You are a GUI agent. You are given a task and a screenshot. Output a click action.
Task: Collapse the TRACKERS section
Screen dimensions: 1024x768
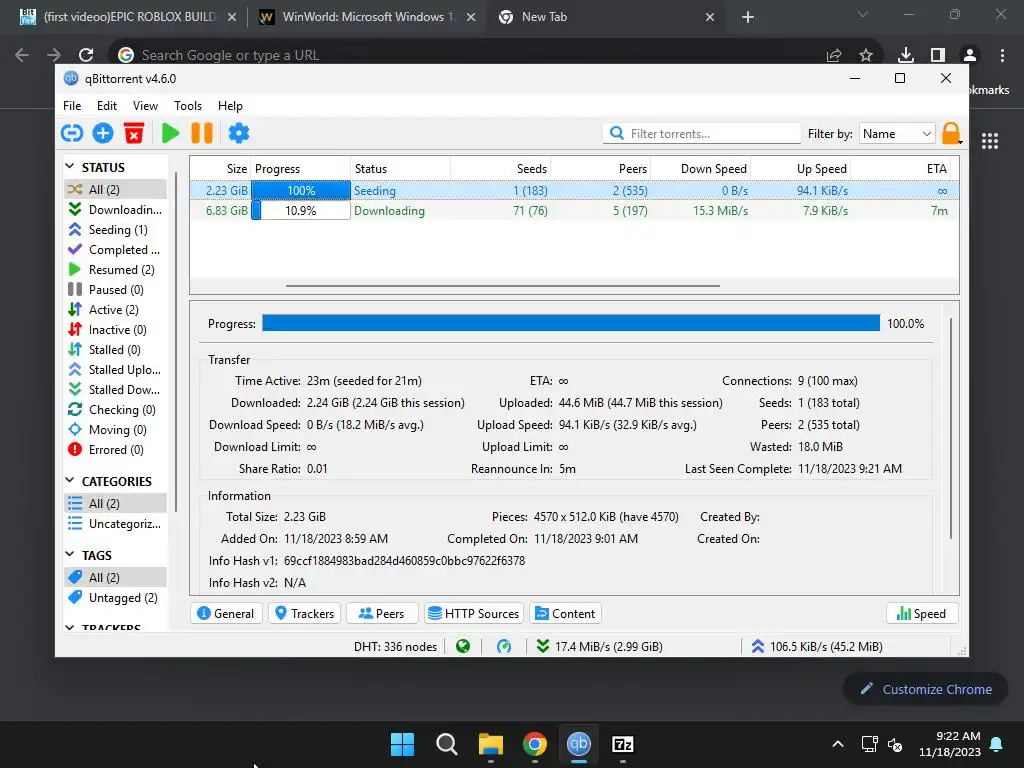pos(70,627)
